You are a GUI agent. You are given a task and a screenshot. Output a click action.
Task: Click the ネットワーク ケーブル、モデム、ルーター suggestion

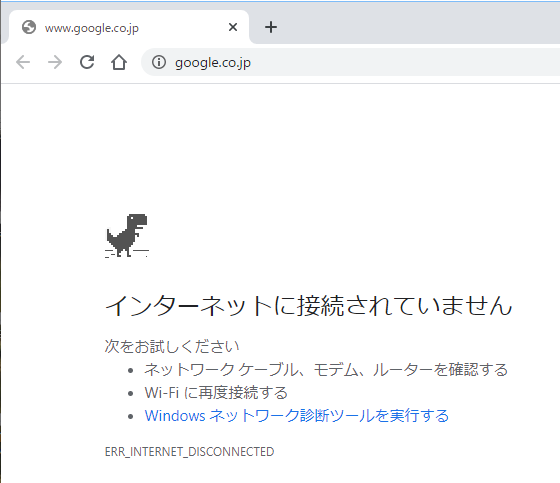(326, 369)
